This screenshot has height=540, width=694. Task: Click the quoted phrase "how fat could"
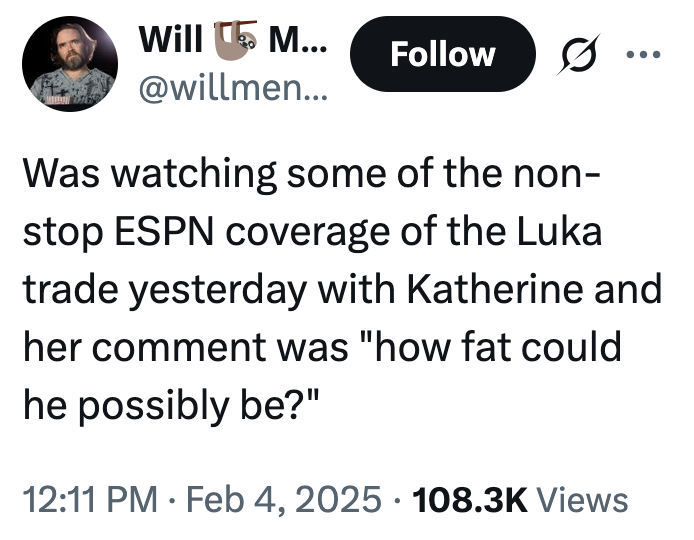pos(493,347)
